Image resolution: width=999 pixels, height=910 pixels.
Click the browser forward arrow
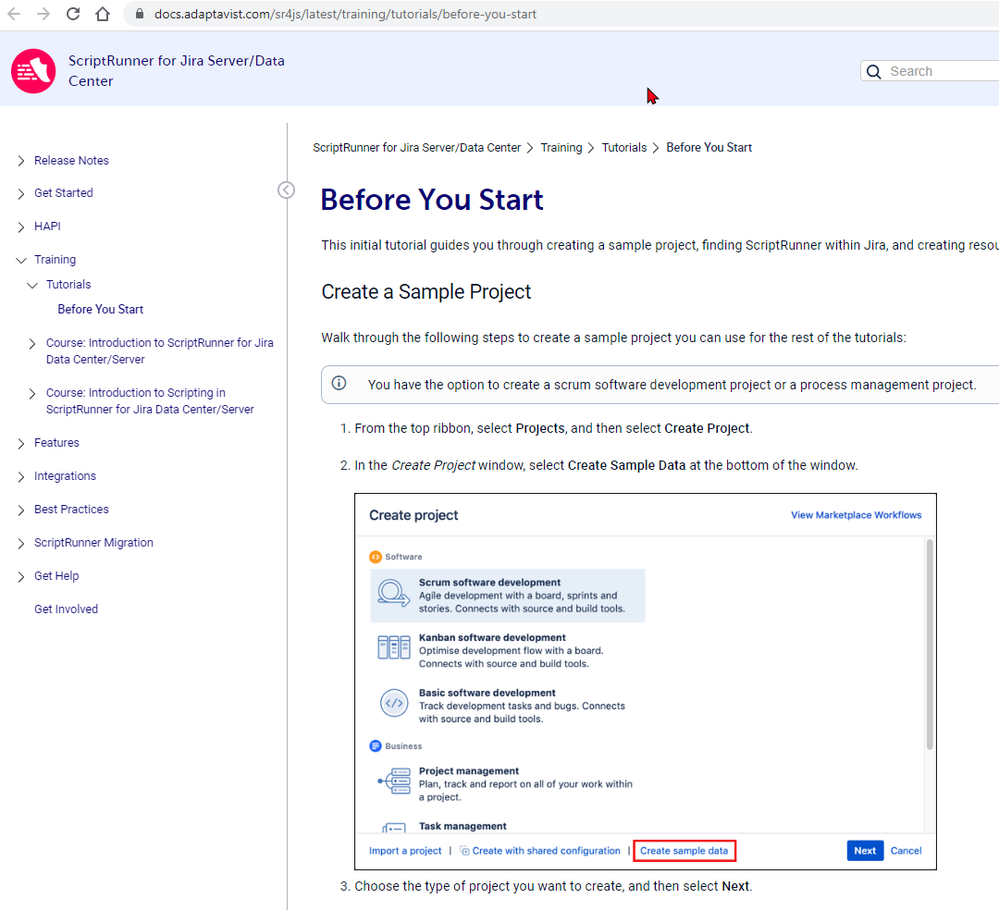pyautogui.click(x=43, y=13)
